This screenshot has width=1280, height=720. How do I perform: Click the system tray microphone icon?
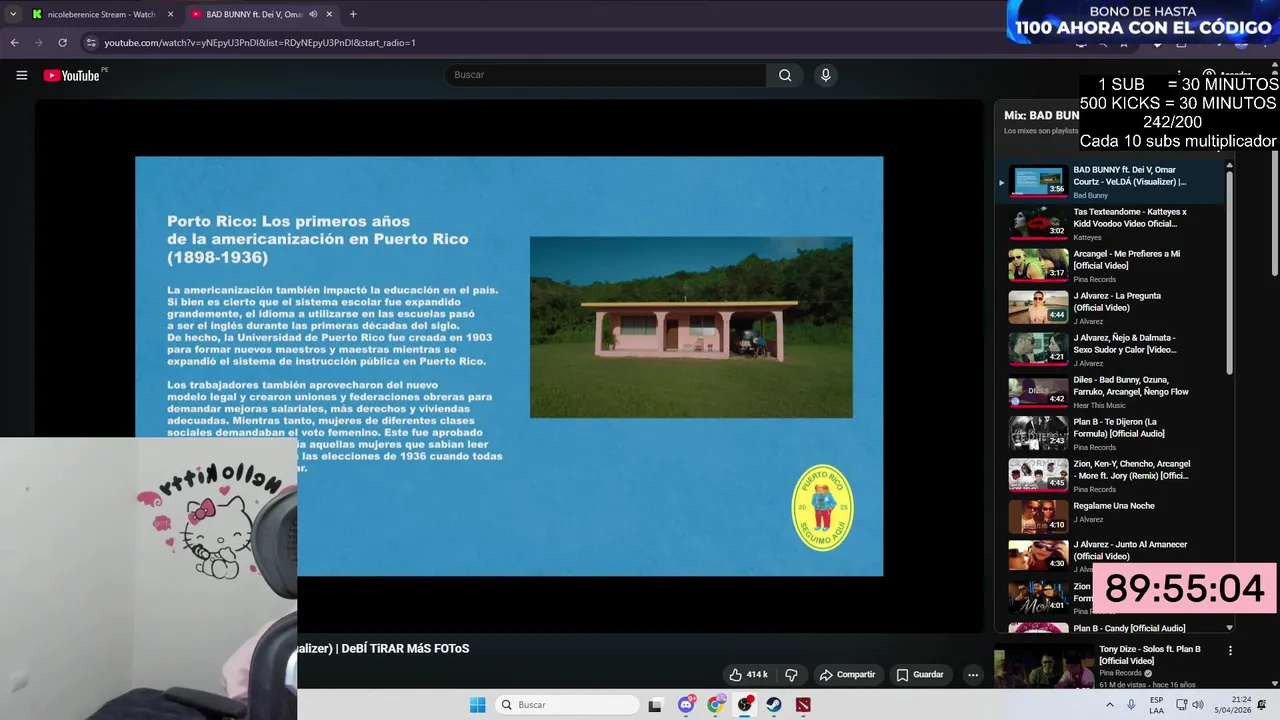1131,705
